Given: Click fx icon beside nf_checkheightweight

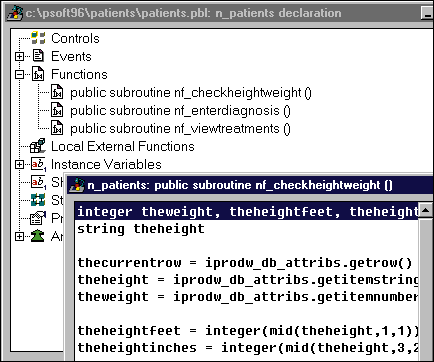Looking at the screenshot, I should tap(57, 92).
